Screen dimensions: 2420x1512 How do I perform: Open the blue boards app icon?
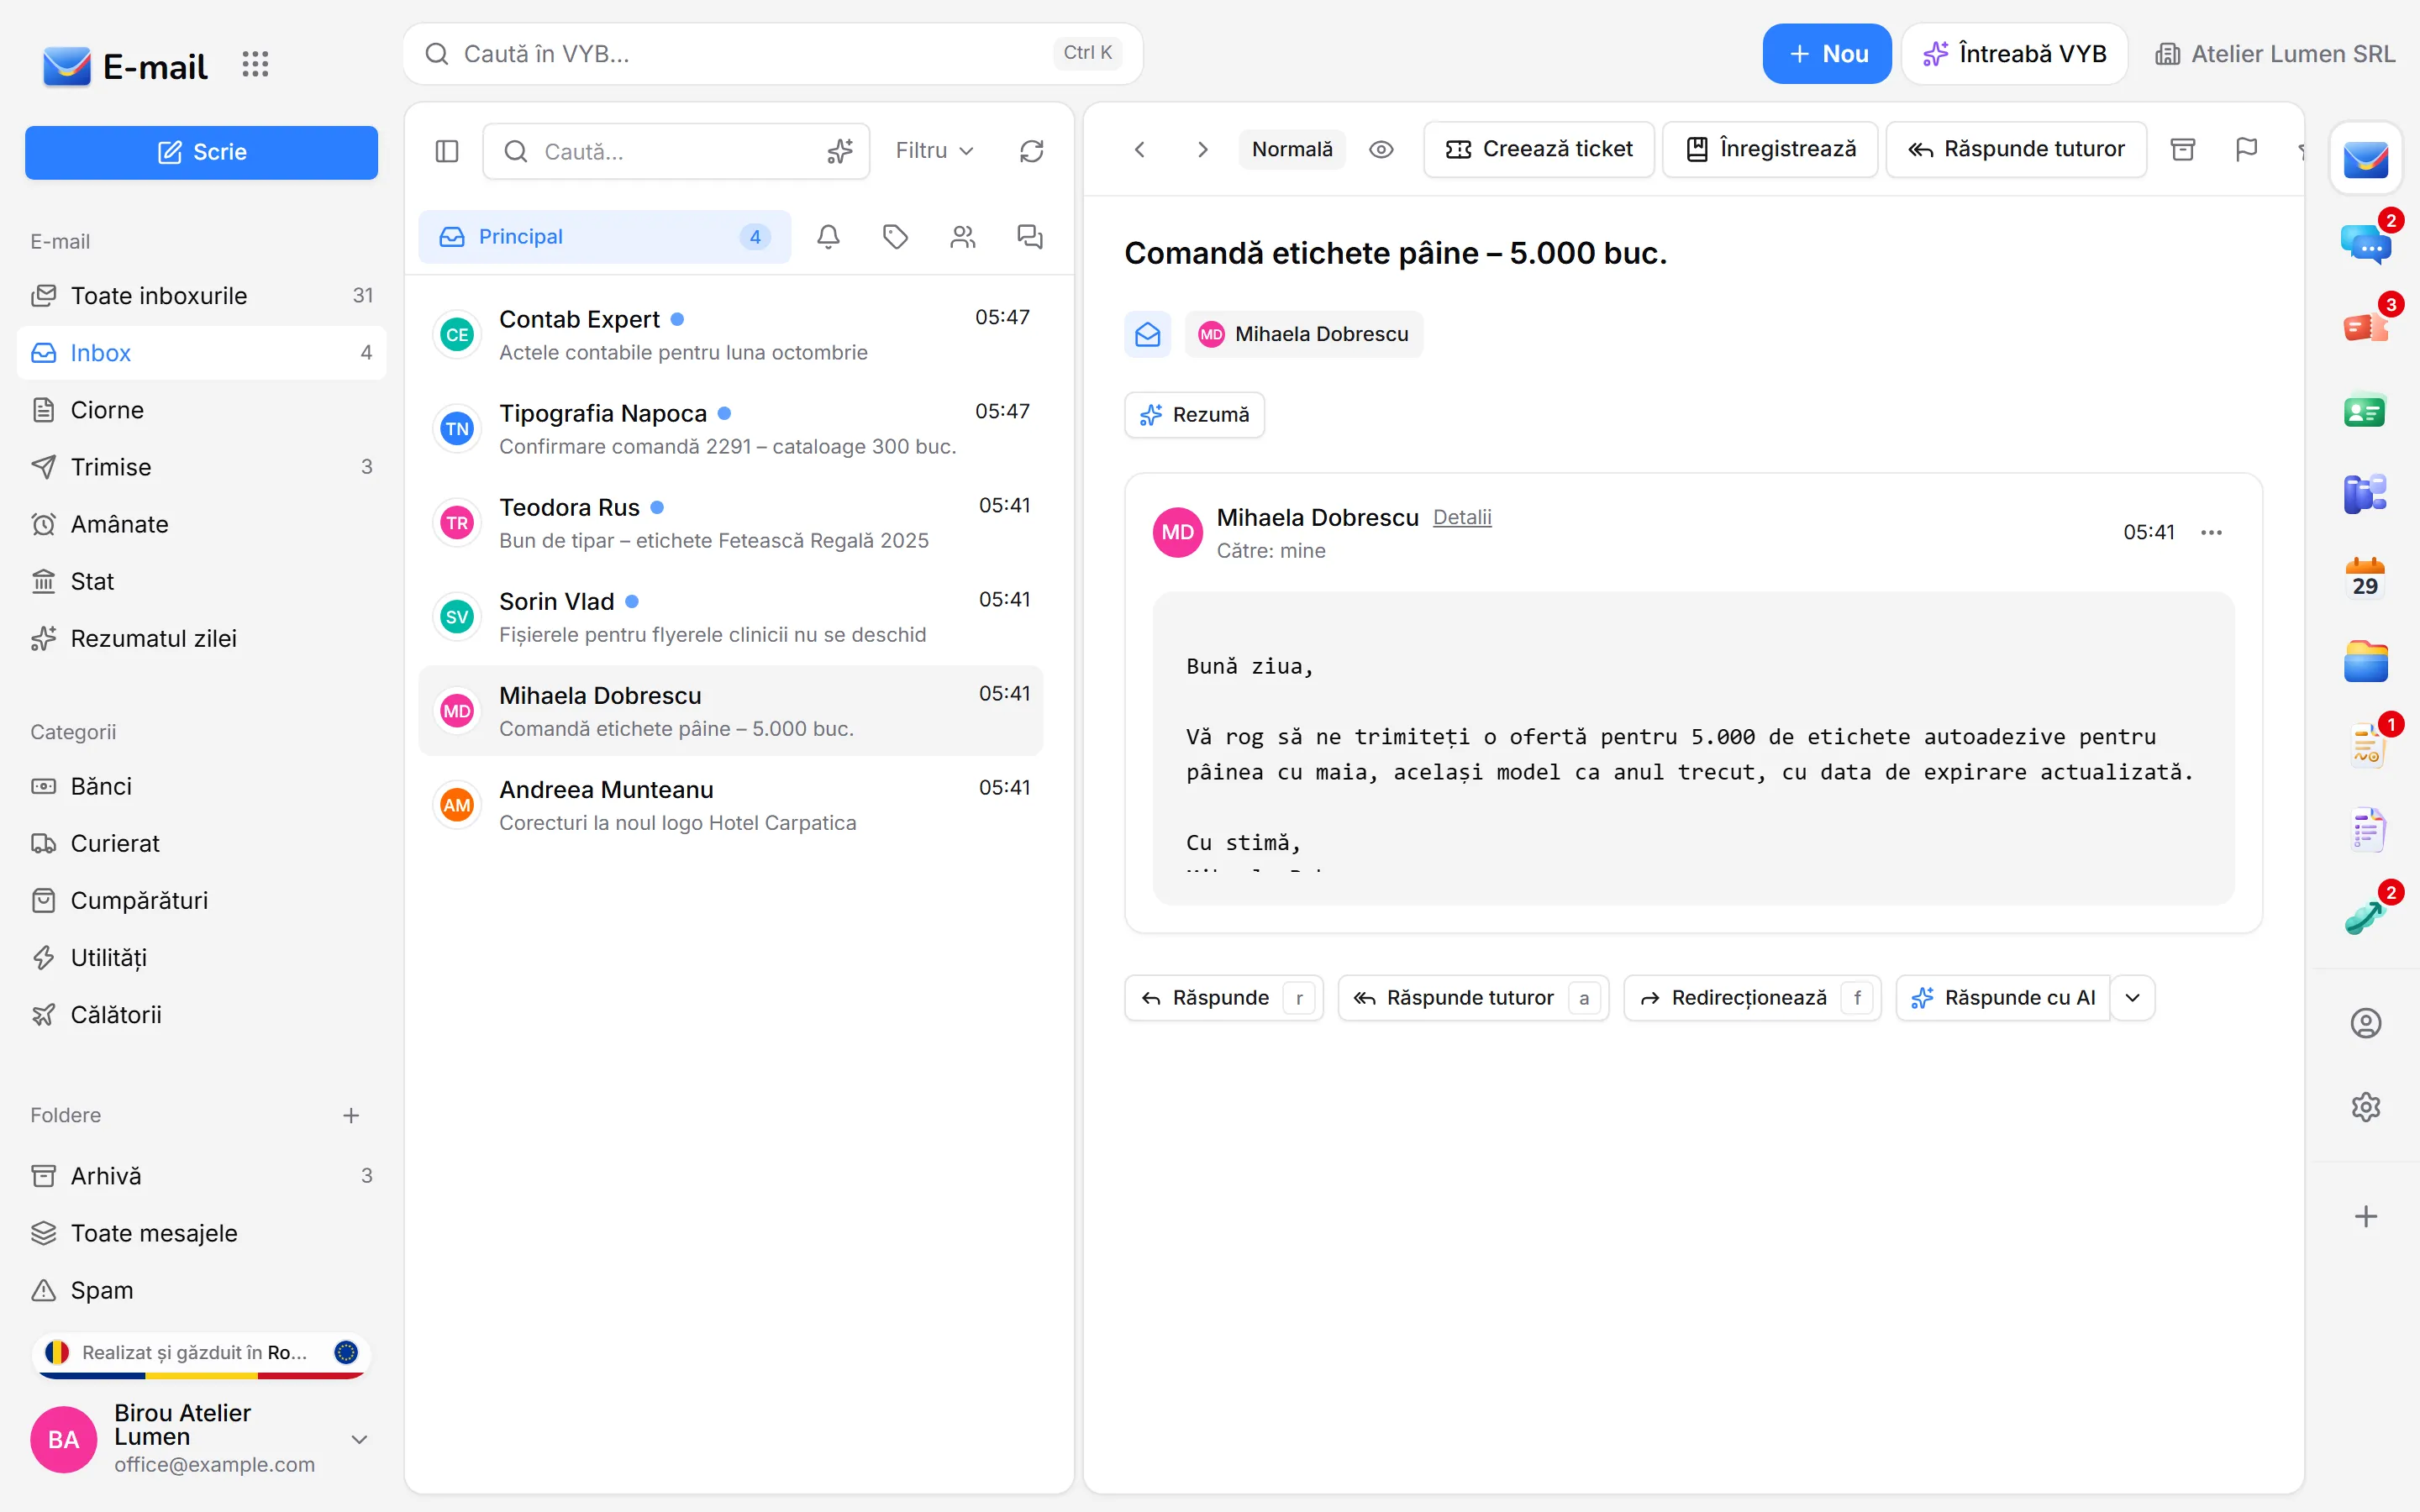pos(2365,495)
